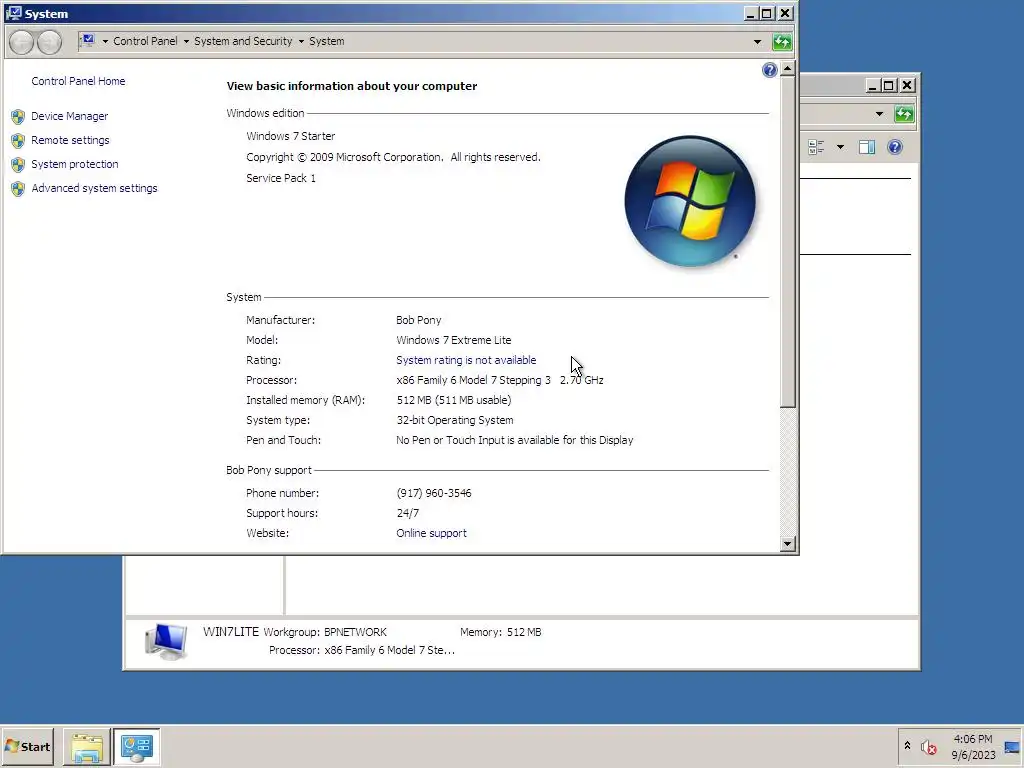Image resolution: width=1024 pixels, height=768 pixels.
Task: Open Device Manager link
Action: coord(69,116)
